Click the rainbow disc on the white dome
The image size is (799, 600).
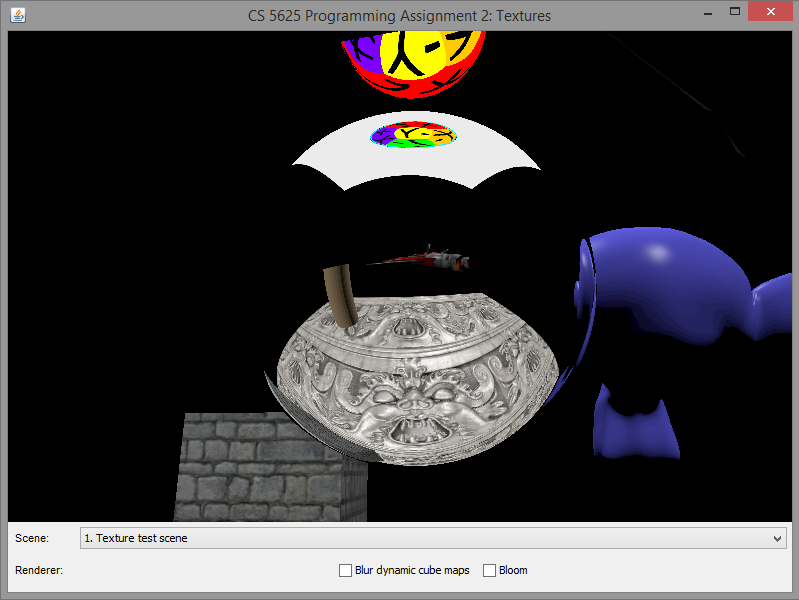tap(413, 136)
